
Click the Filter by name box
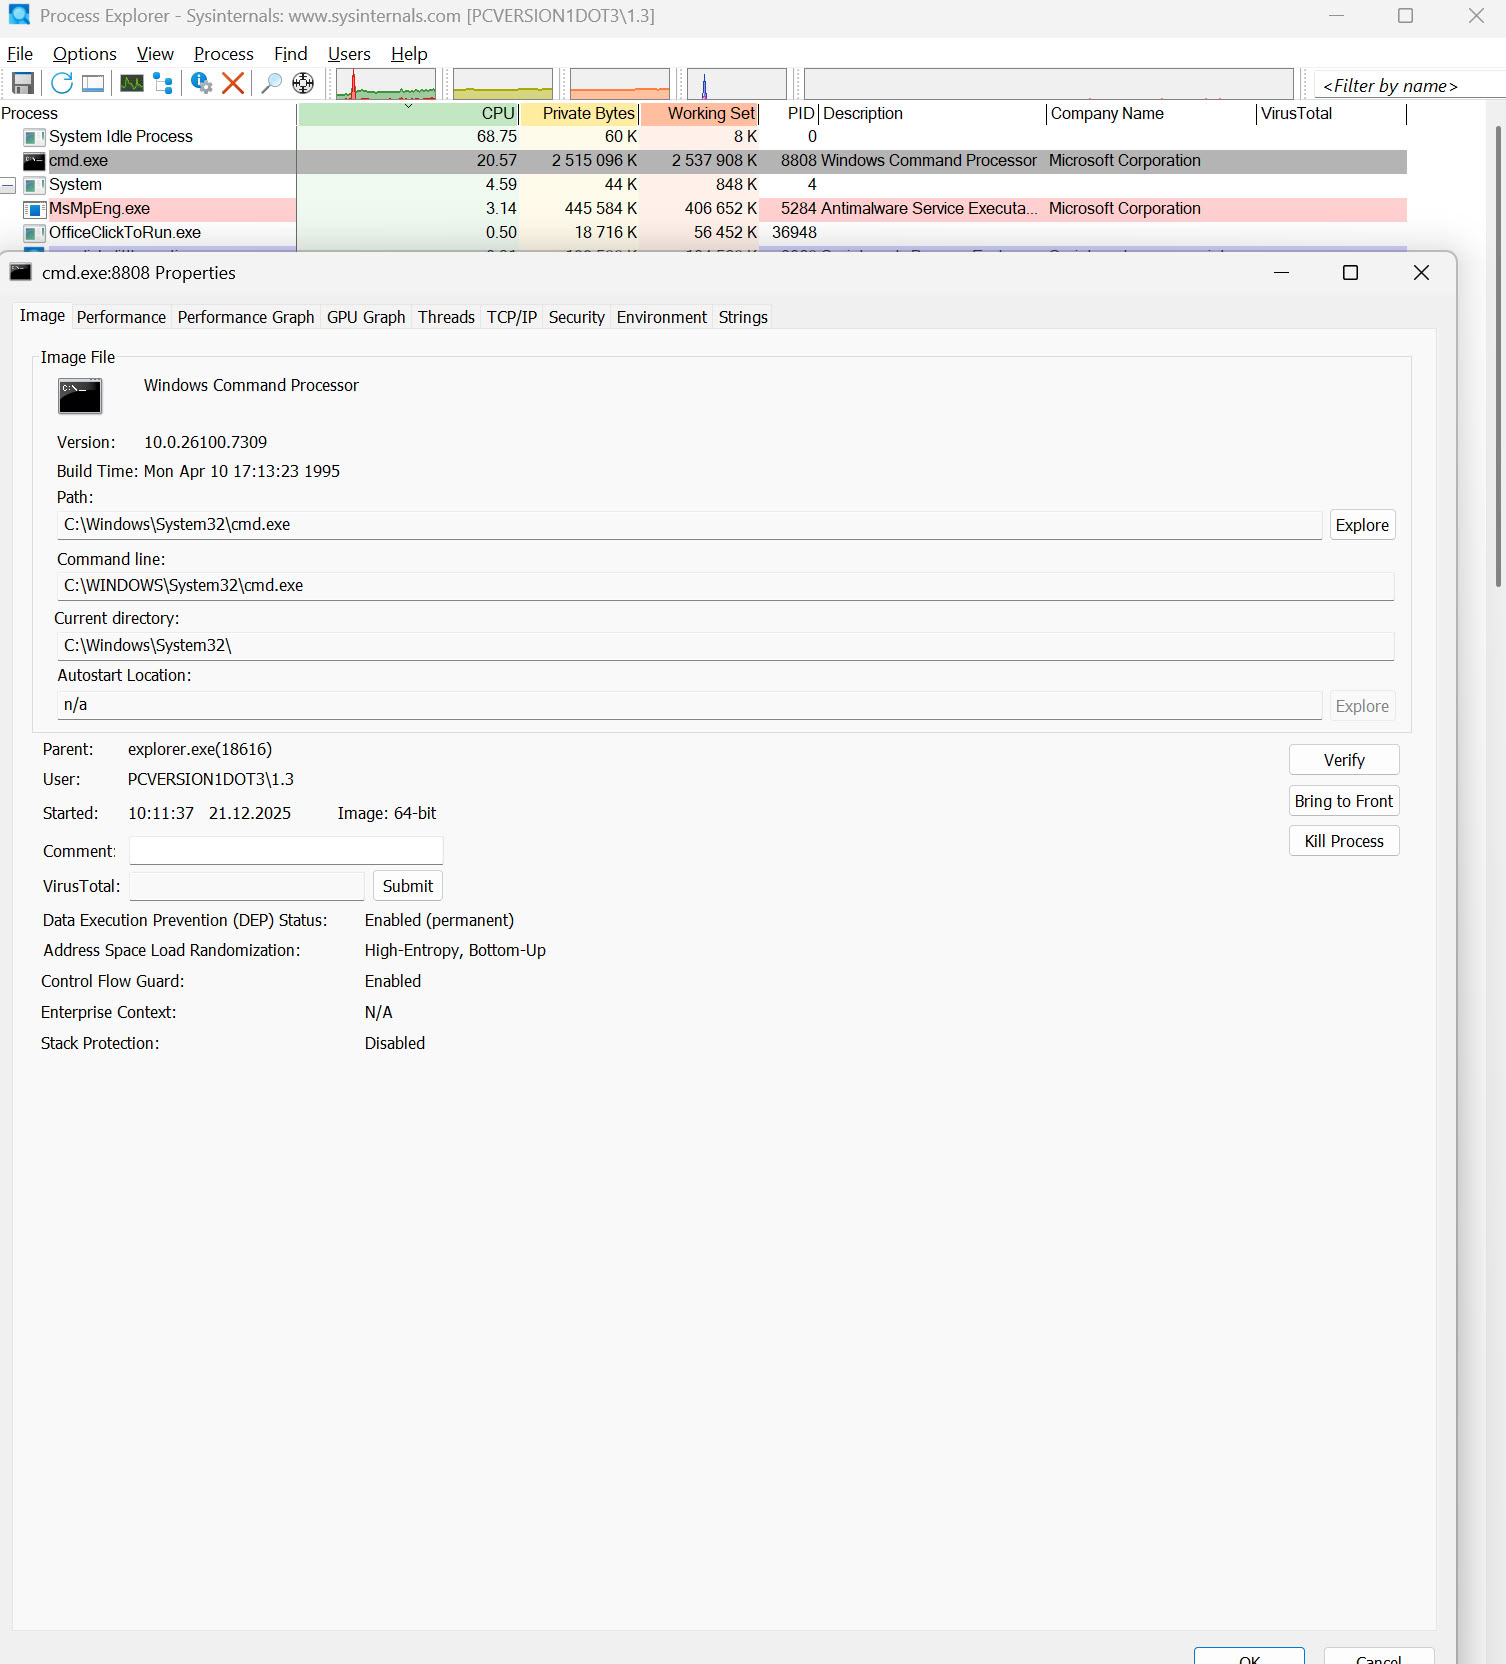click(1410, 86)
